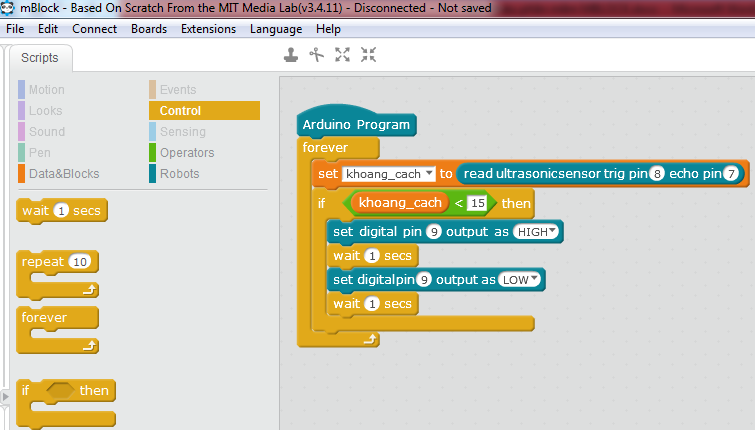755x430 pixels.
Task: Select the scissors delete tool
Action: coord(317,55)
